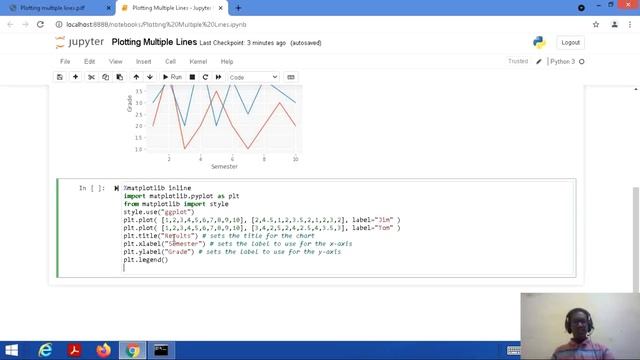Open the Cell menu

[x=170, y=62]
